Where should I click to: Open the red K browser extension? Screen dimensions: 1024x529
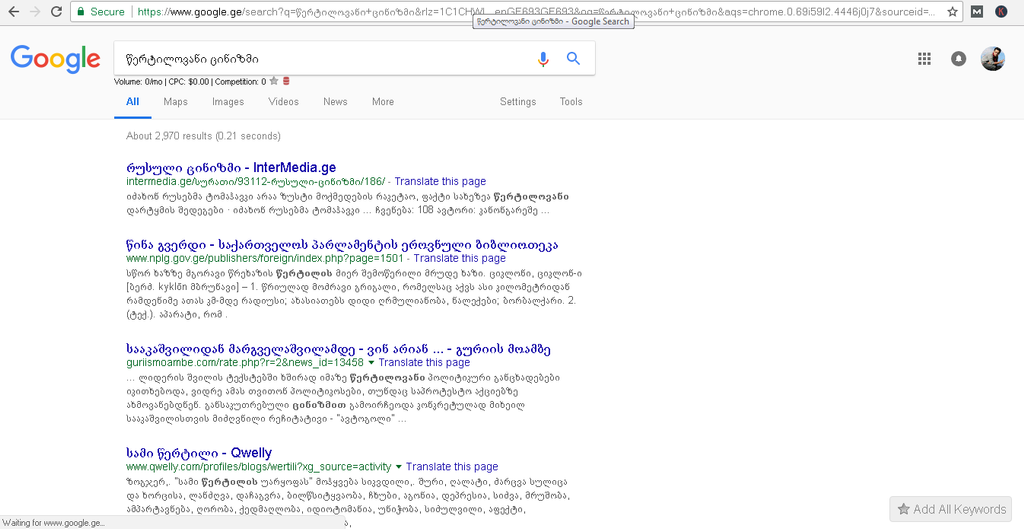[x=1000, y=12]
